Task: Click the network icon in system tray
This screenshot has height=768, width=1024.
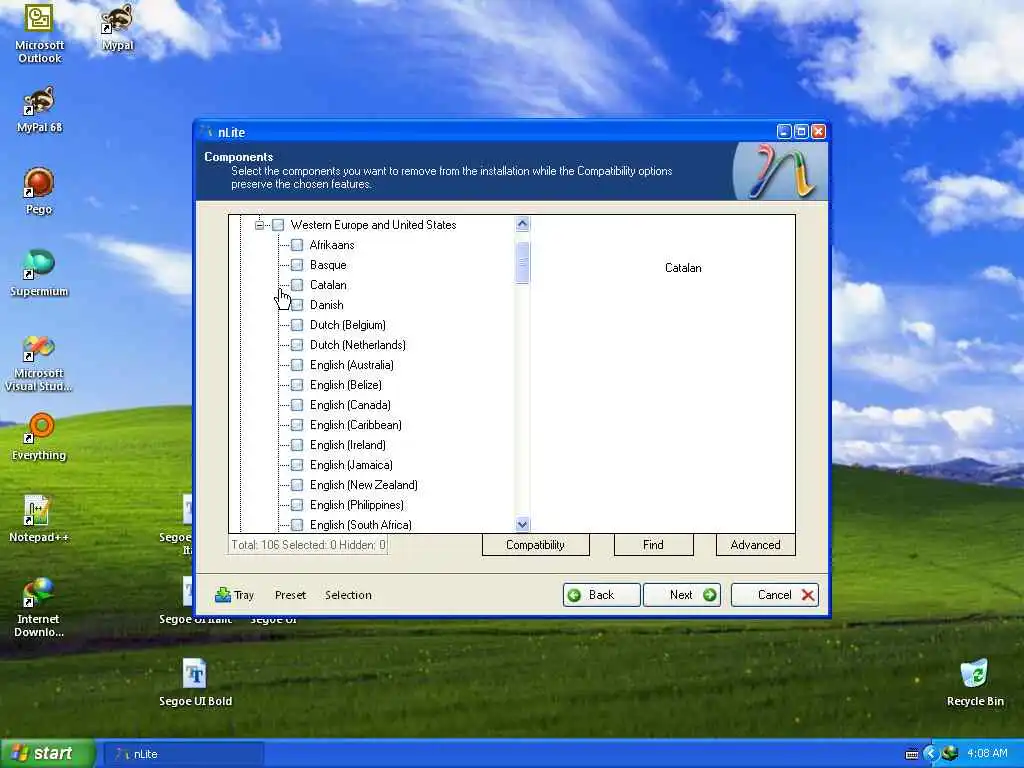Action: (950, 754)
